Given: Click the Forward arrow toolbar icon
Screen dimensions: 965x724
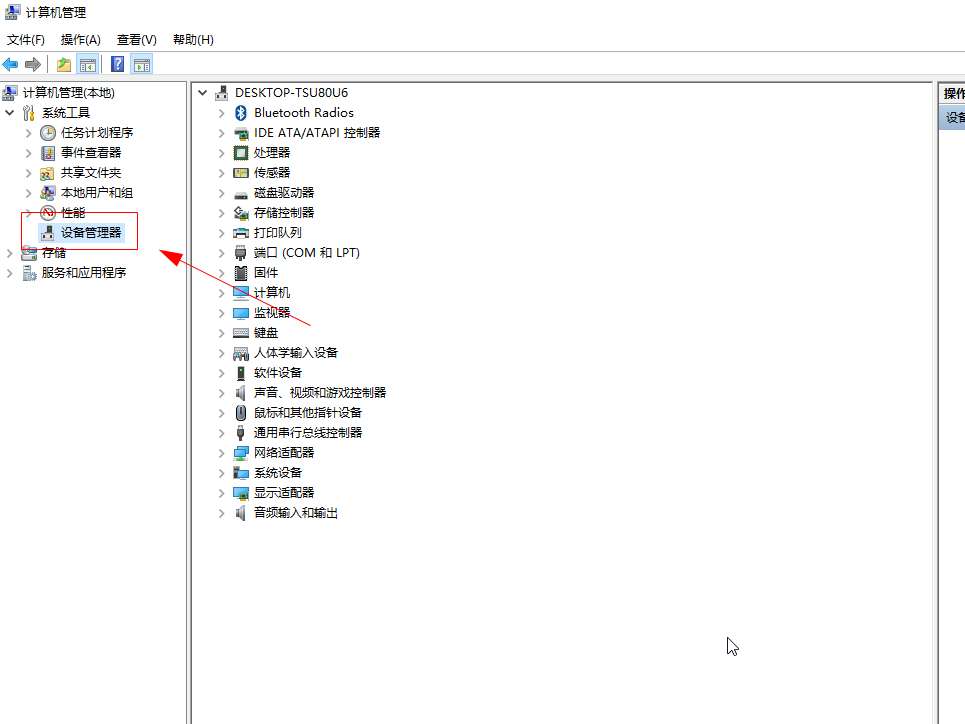Looking at the screenshot, I should tap(33, 64).
